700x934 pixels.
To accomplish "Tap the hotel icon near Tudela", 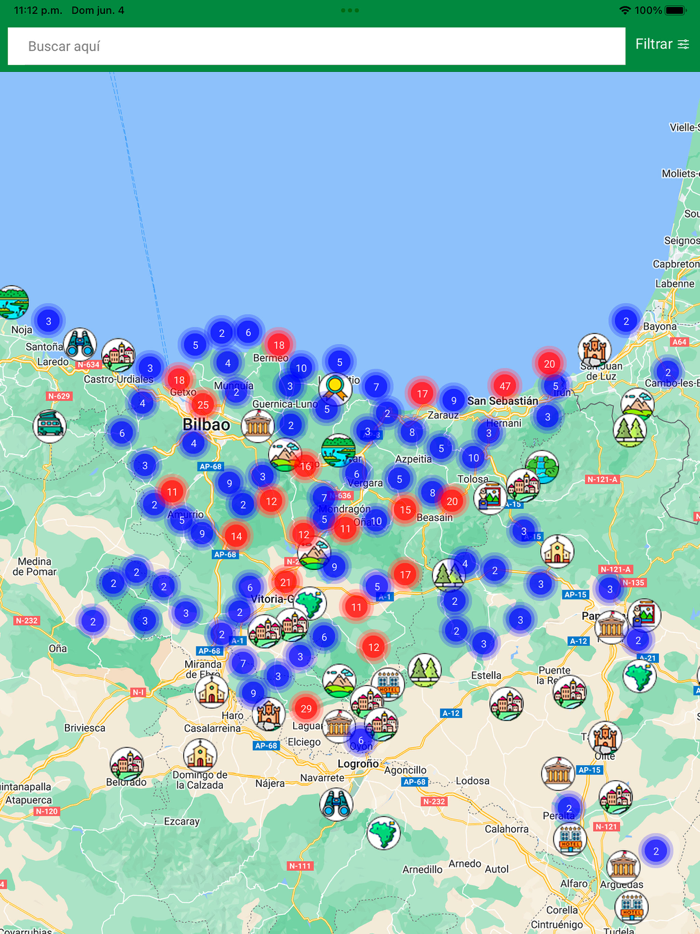I will 631,906.
